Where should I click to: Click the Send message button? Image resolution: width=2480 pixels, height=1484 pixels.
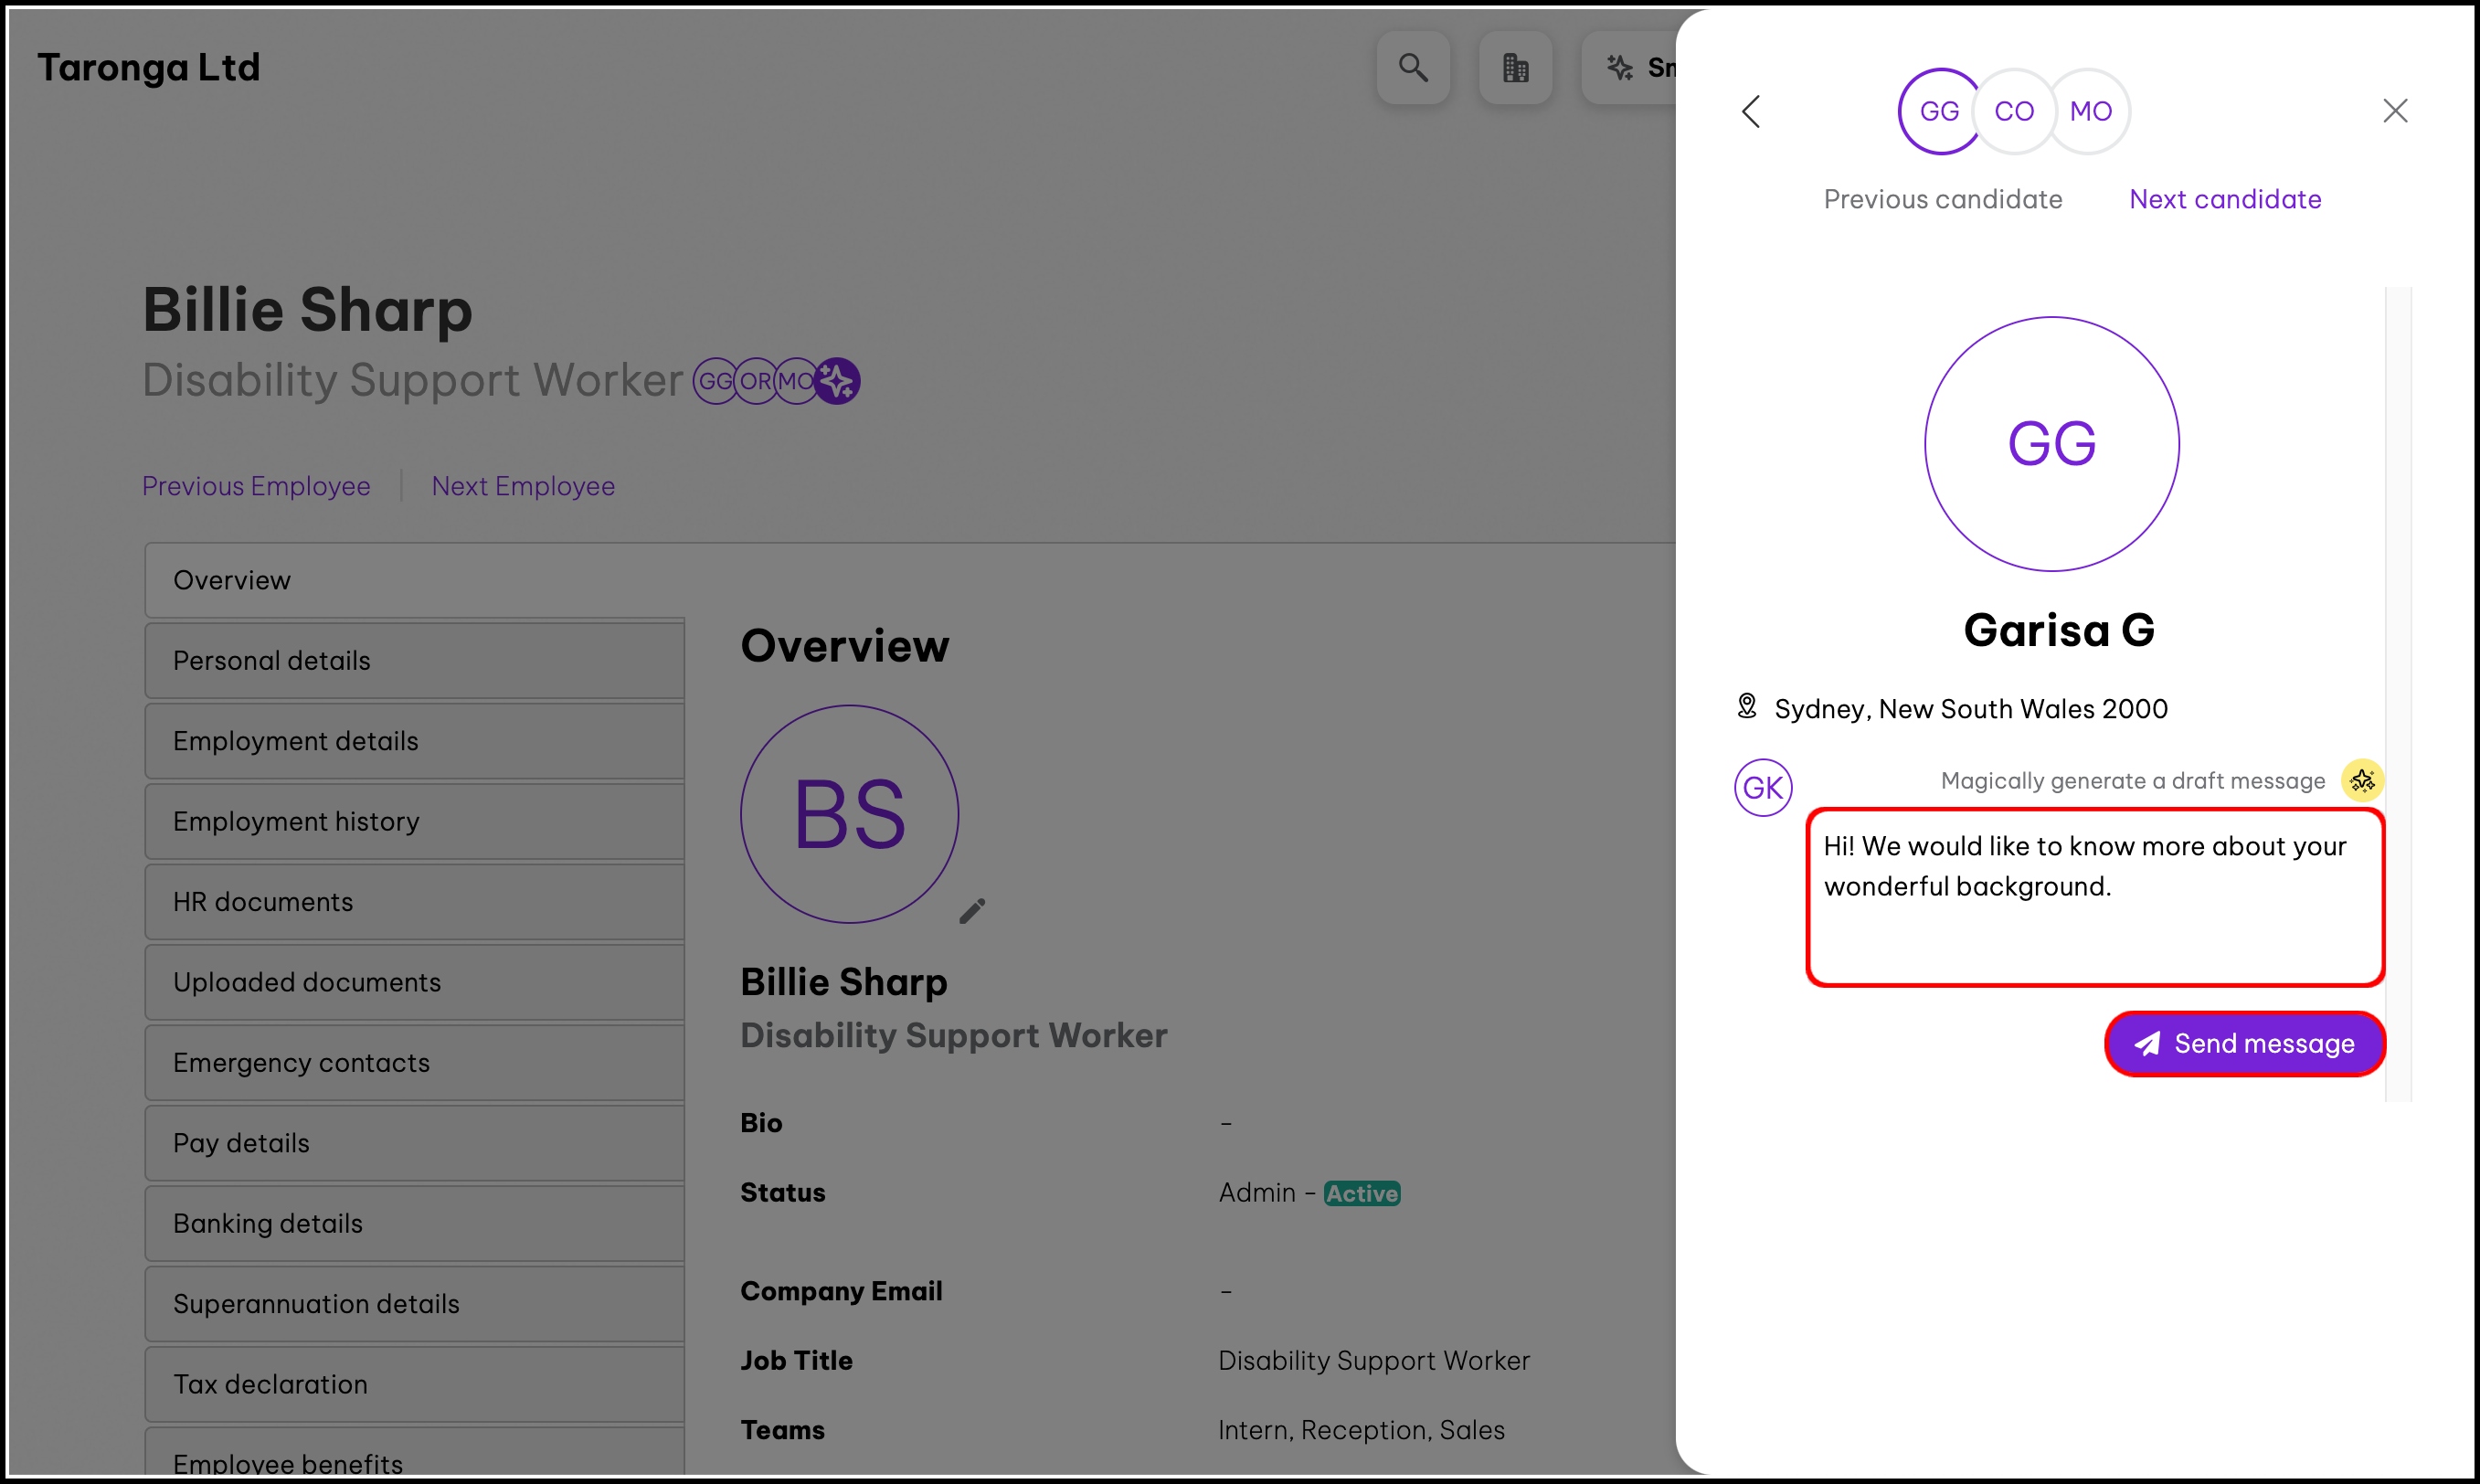coord(2245,1043)
